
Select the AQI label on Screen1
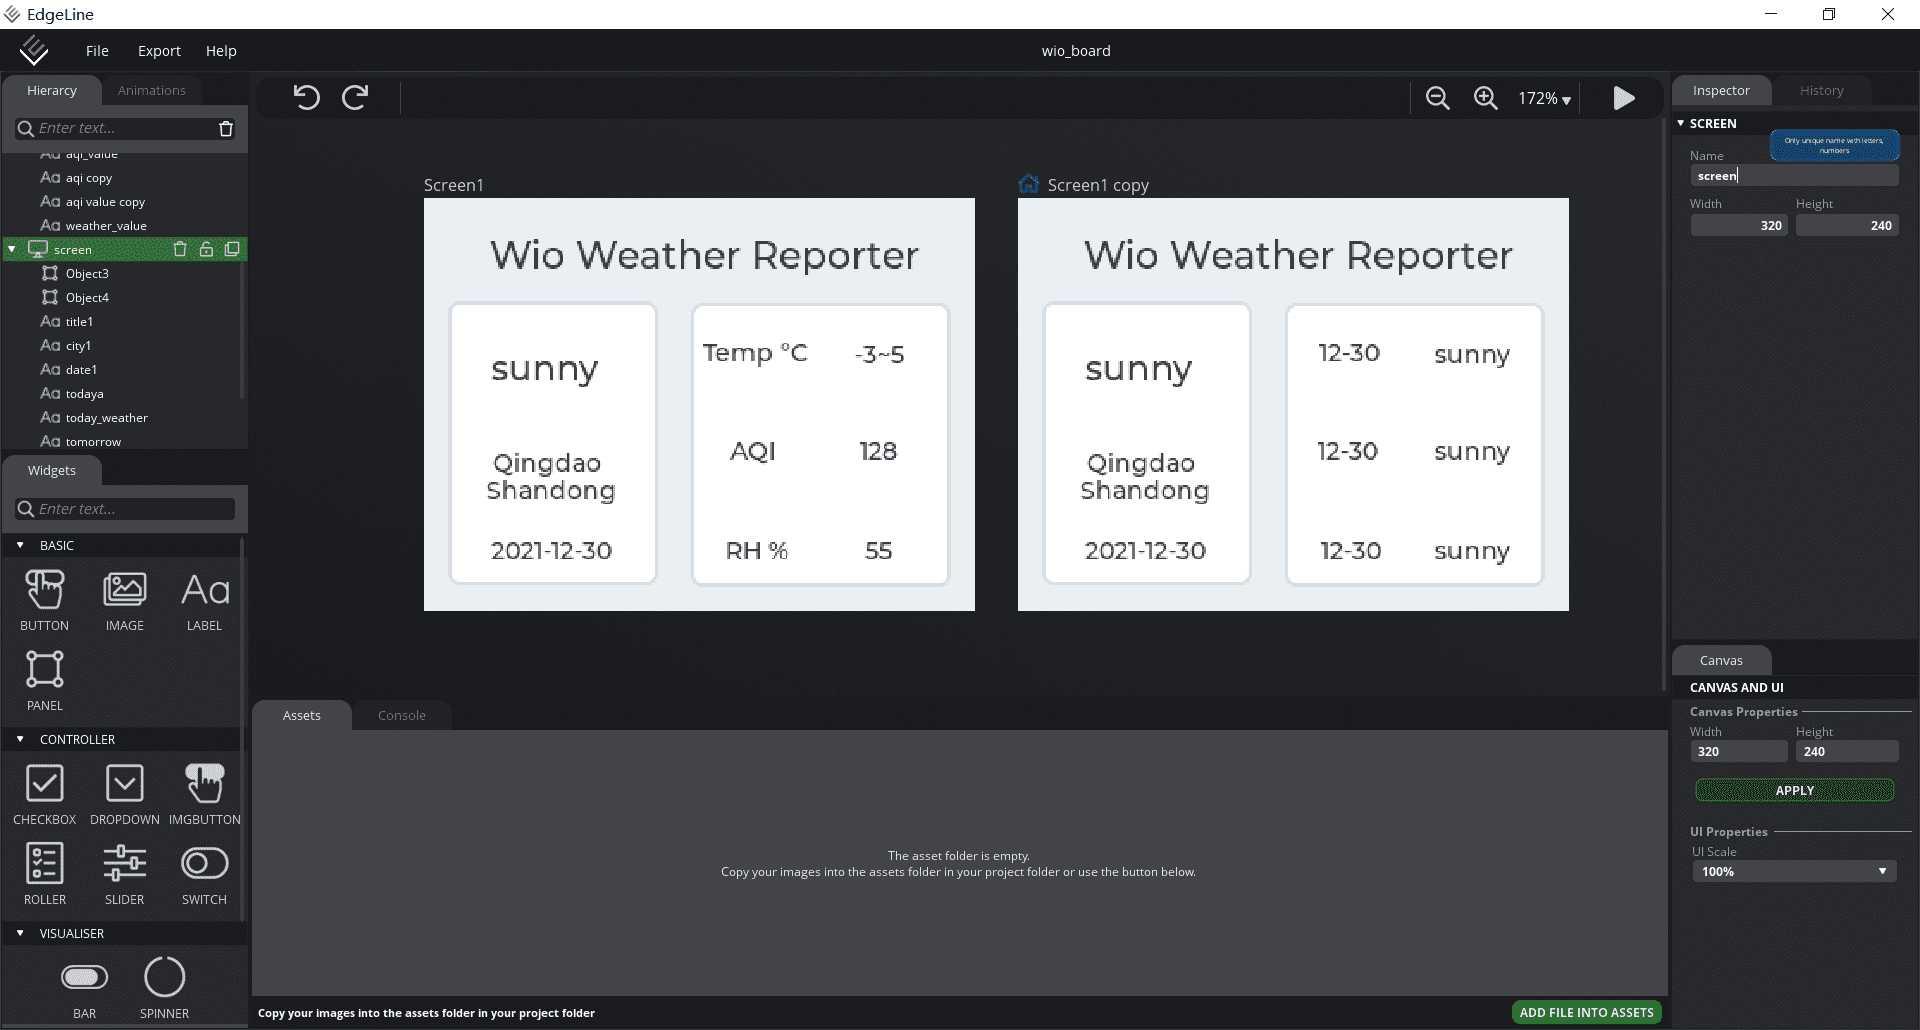[753, 451]
